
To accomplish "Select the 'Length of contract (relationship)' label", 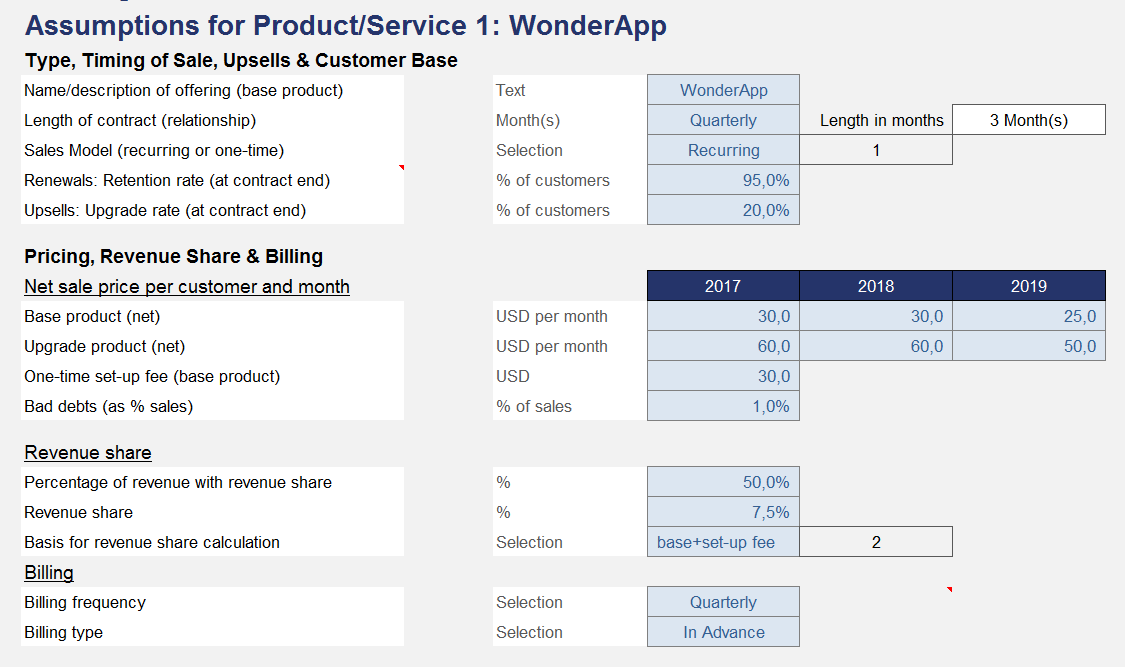I will click(x=140, y=120).
